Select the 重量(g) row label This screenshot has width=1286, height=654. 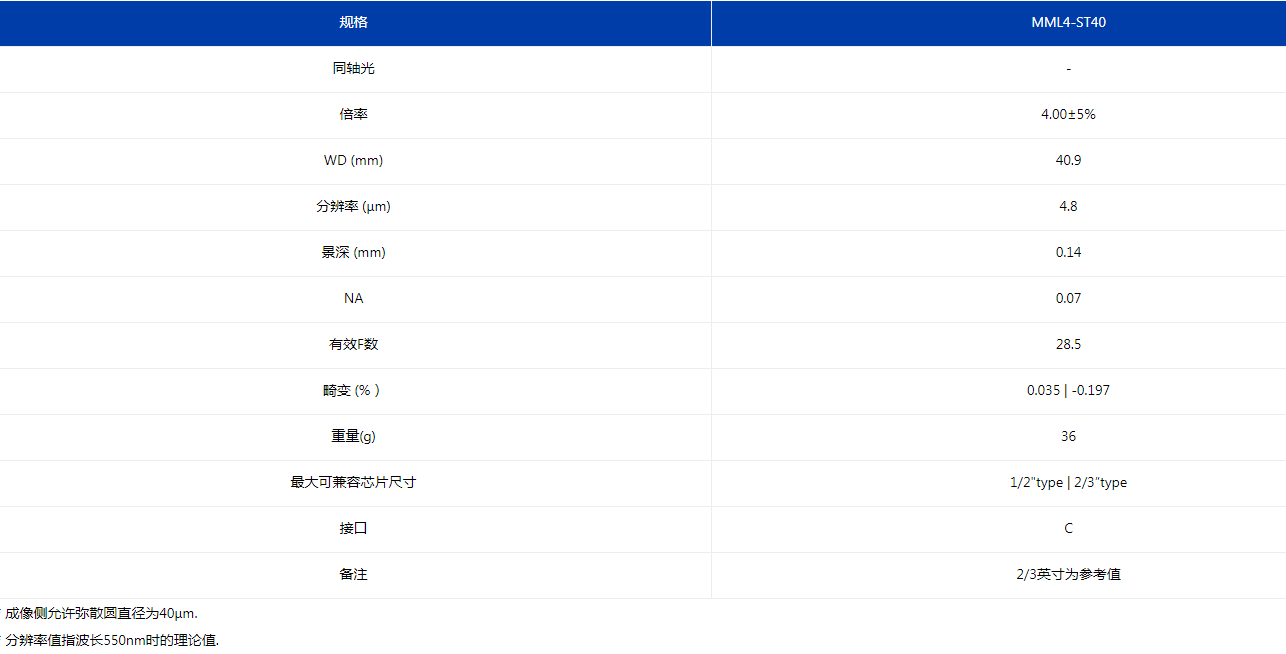click(x=354, y=437)
